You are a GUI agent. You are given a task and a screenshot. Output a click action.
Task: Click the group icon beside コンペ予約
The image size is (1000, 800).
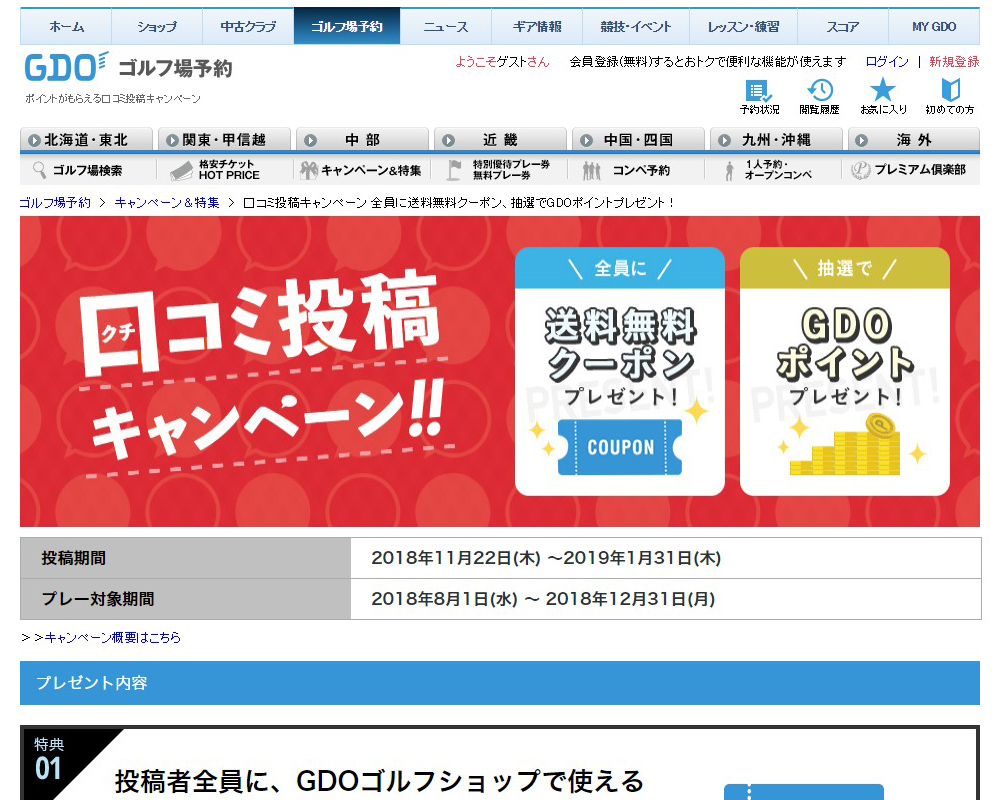pos(592,170)
